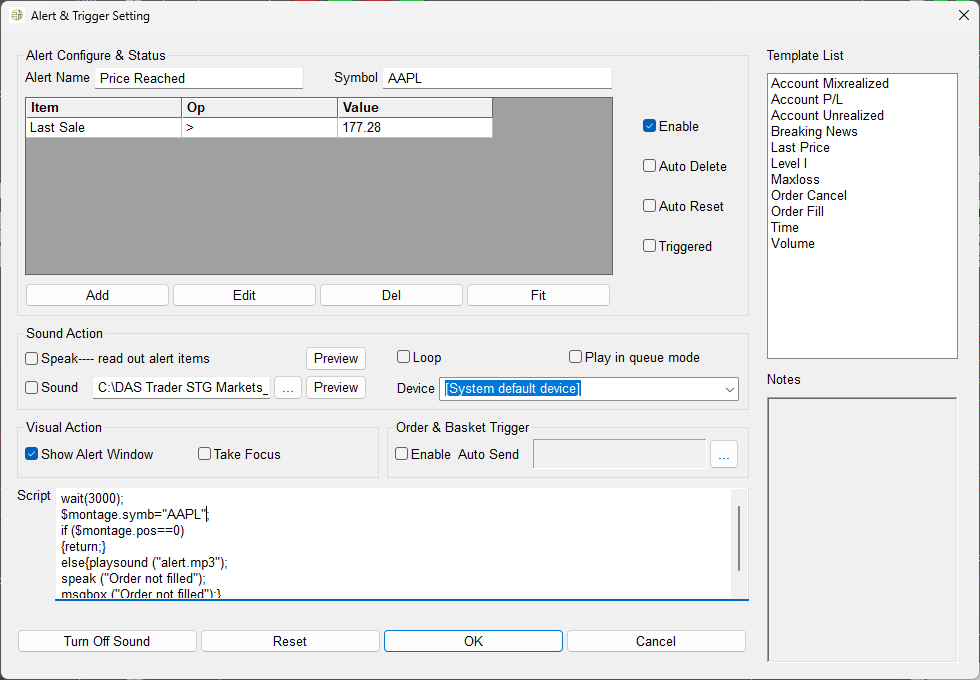Select Time template
The height and width of the screenshot is (680, 980).
(x=784, y=228)
